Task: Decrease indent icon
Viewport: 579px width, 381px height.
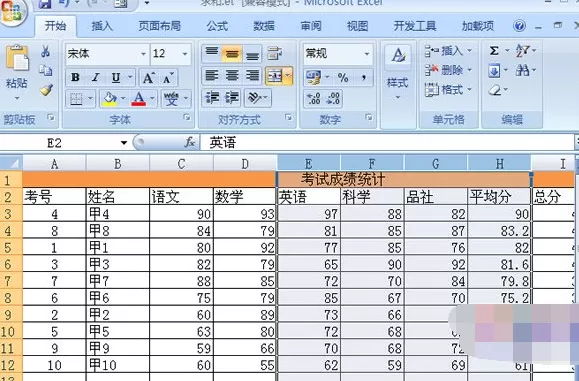Action: [x=212, y=98]
